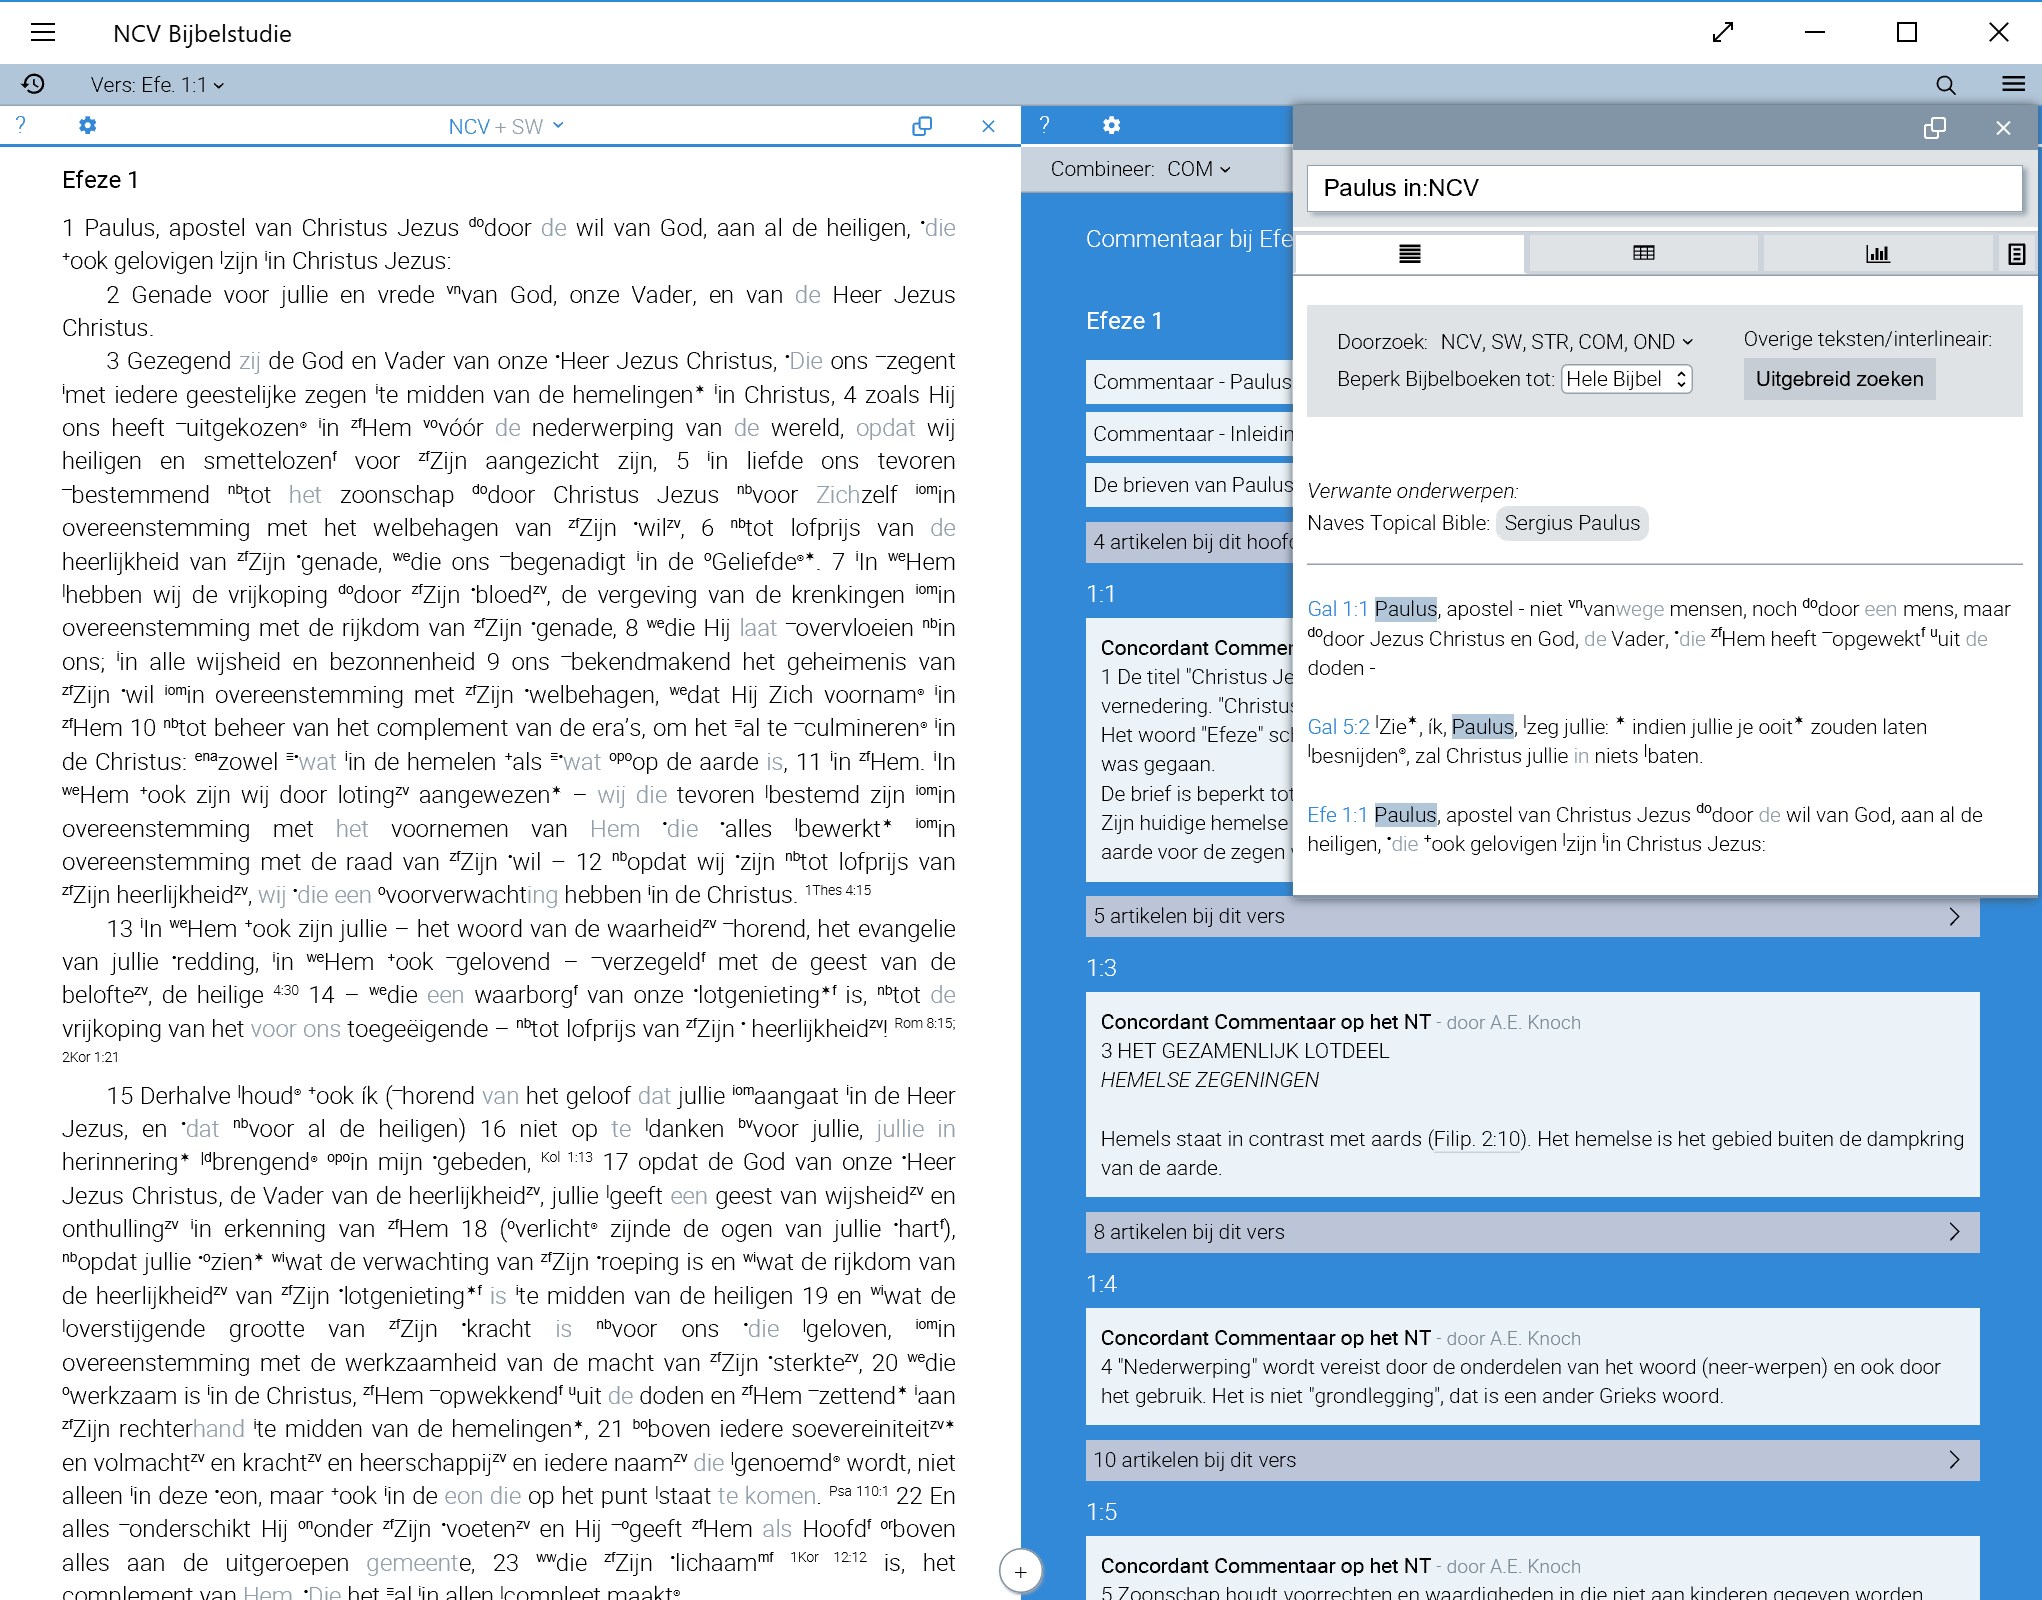This screenshot has width=2042, height=1600.
Task: Click the Uitgebreid zoeken button
Action: point(1838,379)
